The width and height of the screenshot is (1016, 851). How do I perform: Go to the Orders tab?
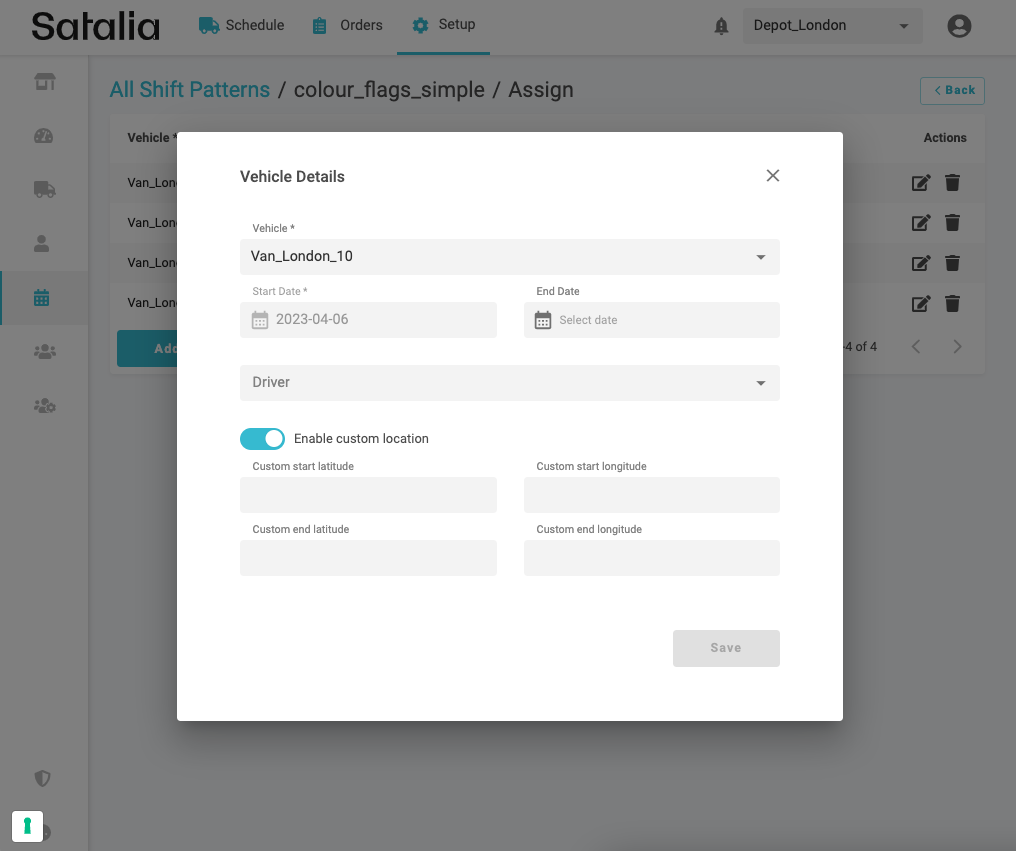[x=347, y=25]
